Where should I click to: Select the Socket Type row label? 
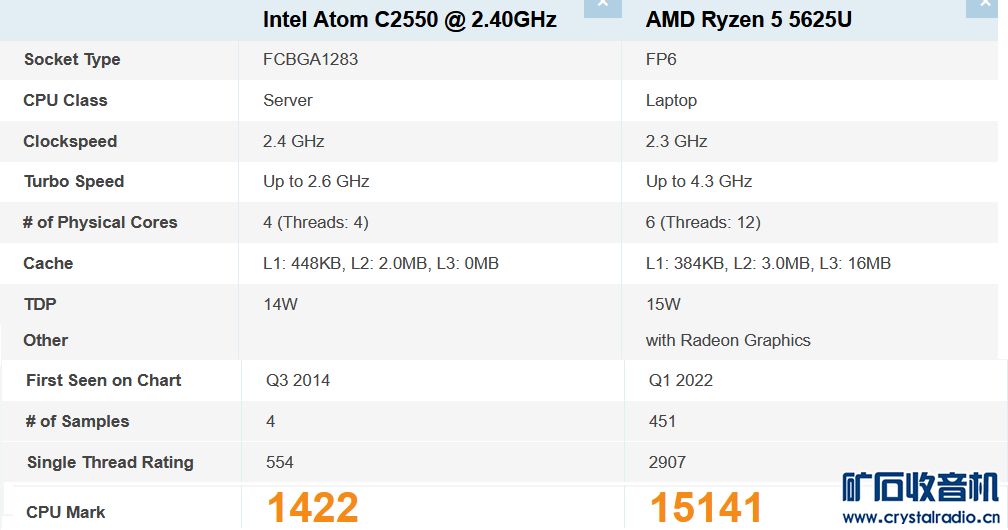72,59
